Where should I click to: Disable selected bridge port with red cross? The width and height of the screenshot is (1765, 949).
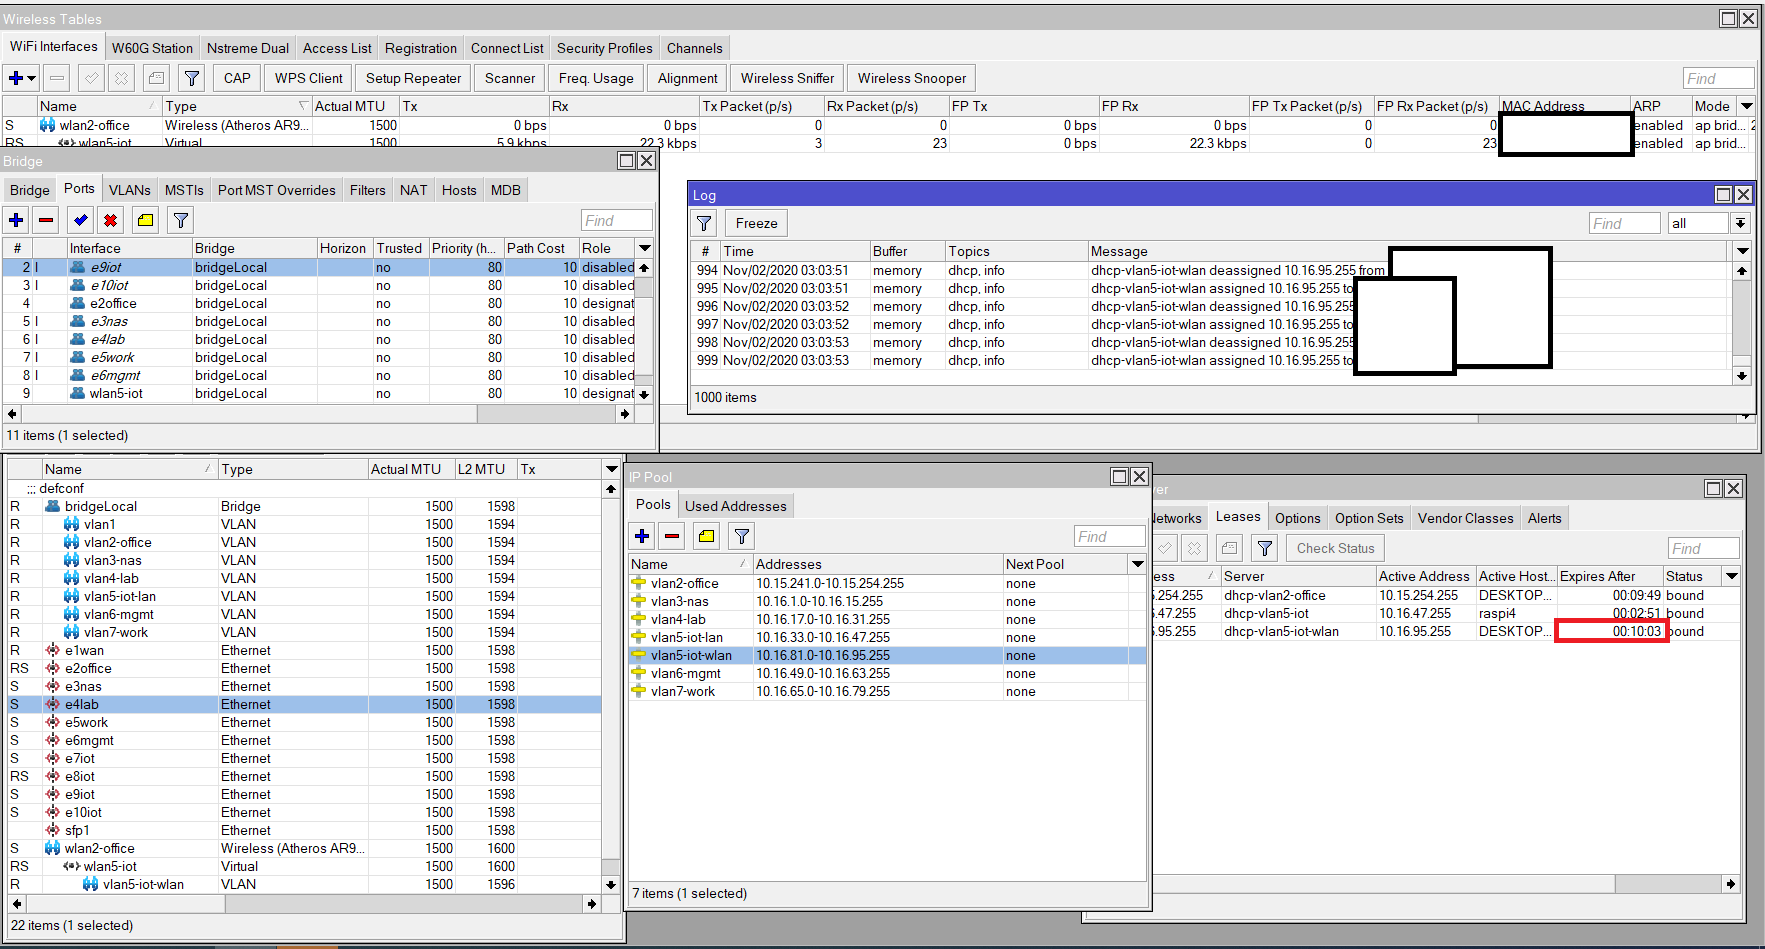111,220
